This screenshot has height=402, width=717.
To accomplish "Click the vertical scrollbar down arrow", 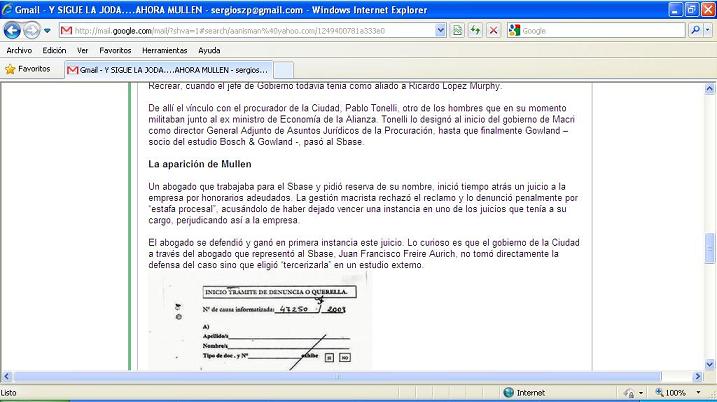I will [x=709, y=364].
